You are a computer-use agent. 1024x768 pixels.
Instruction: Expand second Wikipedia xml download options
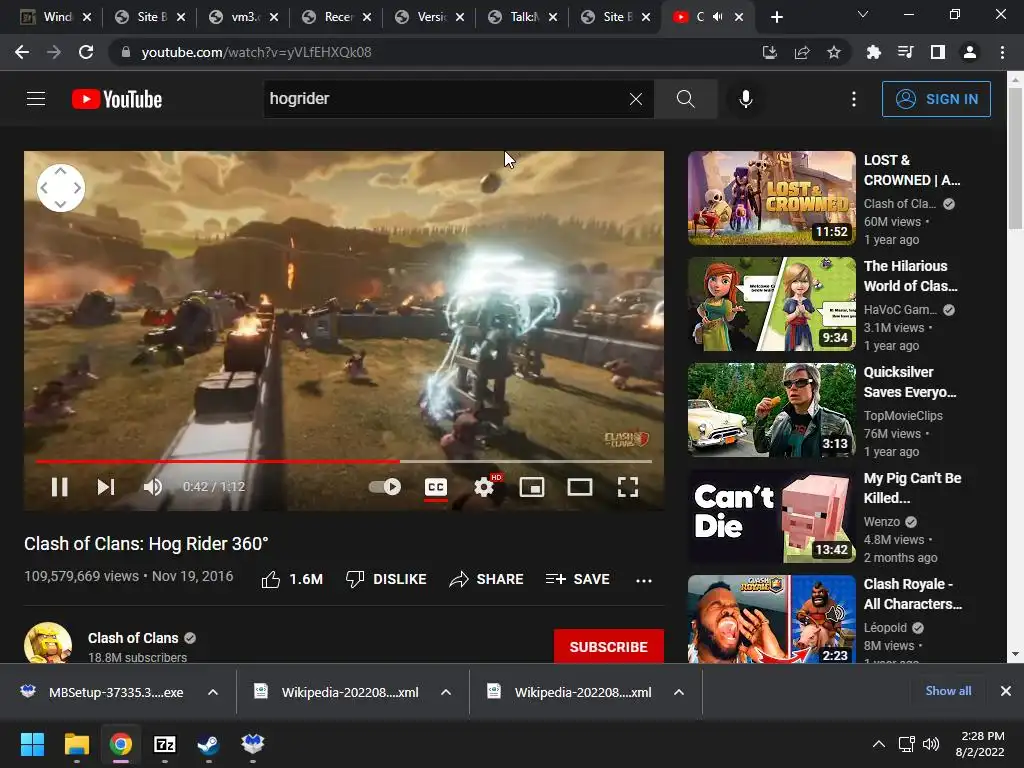point(679,692)
